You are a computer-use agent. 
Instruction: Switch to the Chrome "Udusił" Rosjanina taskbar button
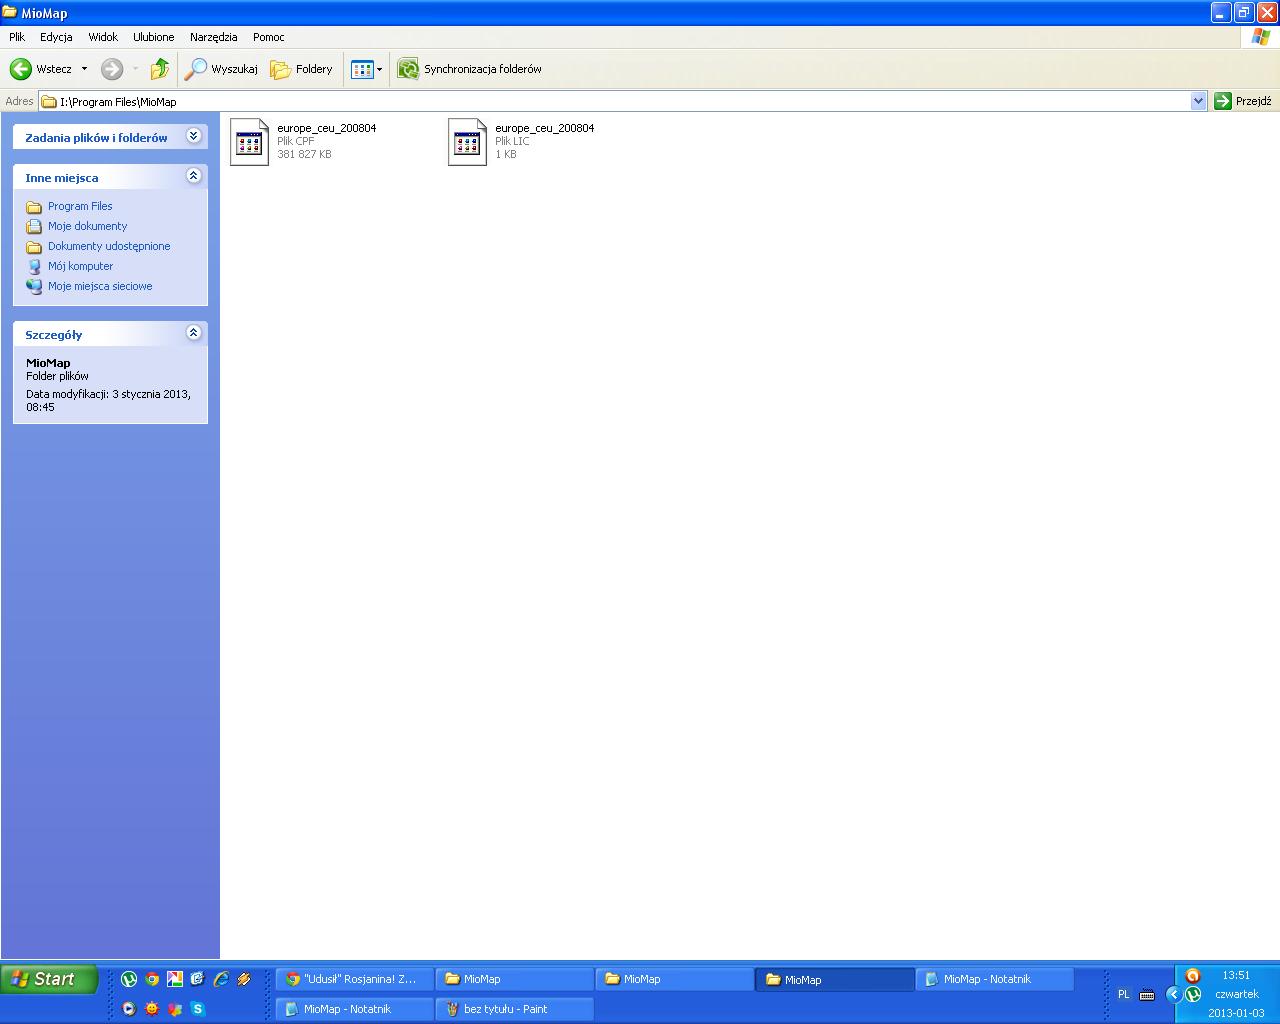pyautogui.click(x=355, y=979)
